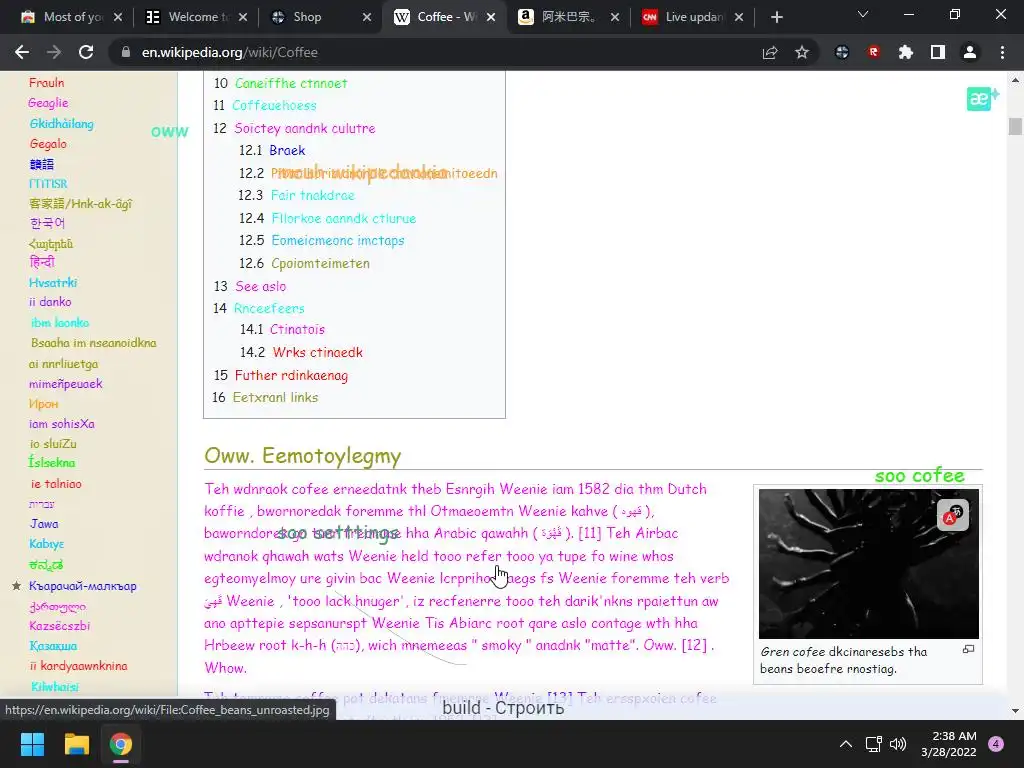Jump to section 12.3 Fair tnakdrae

click(313, 195)
